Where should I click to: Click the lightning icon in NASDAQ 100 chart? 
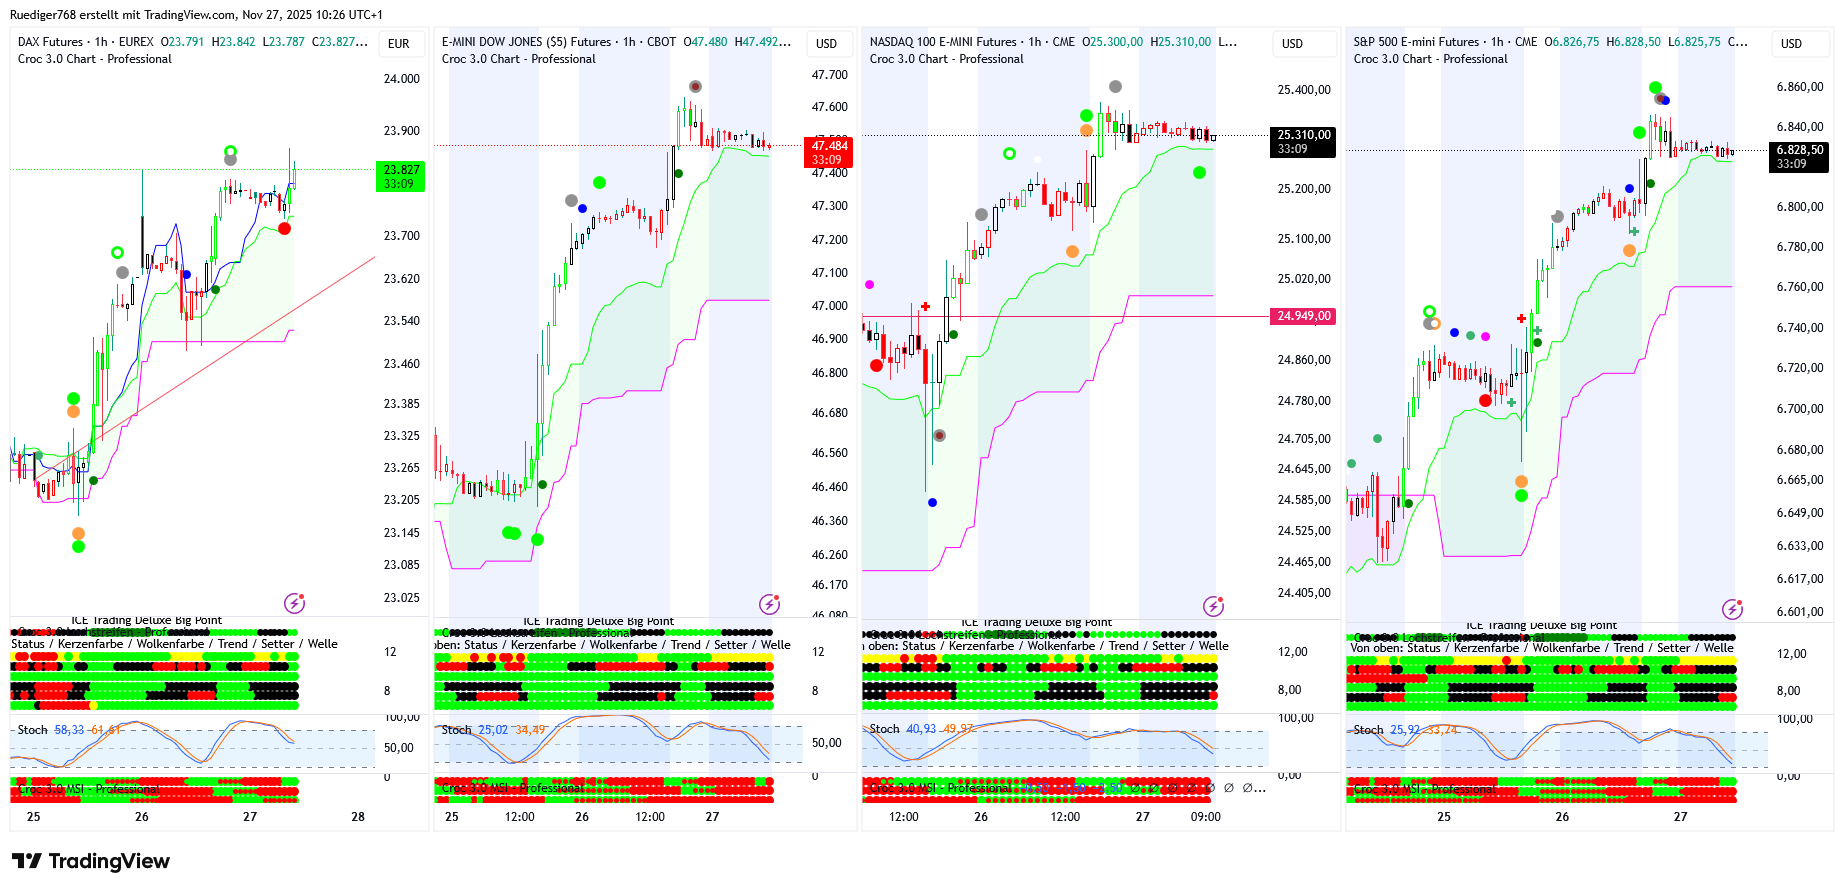pyautogui.click(x=1213, y=606)
